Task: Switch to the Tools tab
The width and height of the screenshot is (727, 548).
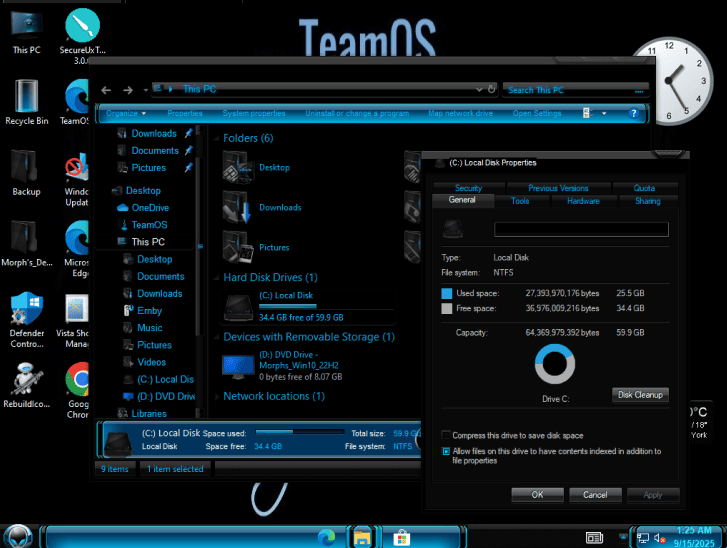Action: tap(520, 201)
